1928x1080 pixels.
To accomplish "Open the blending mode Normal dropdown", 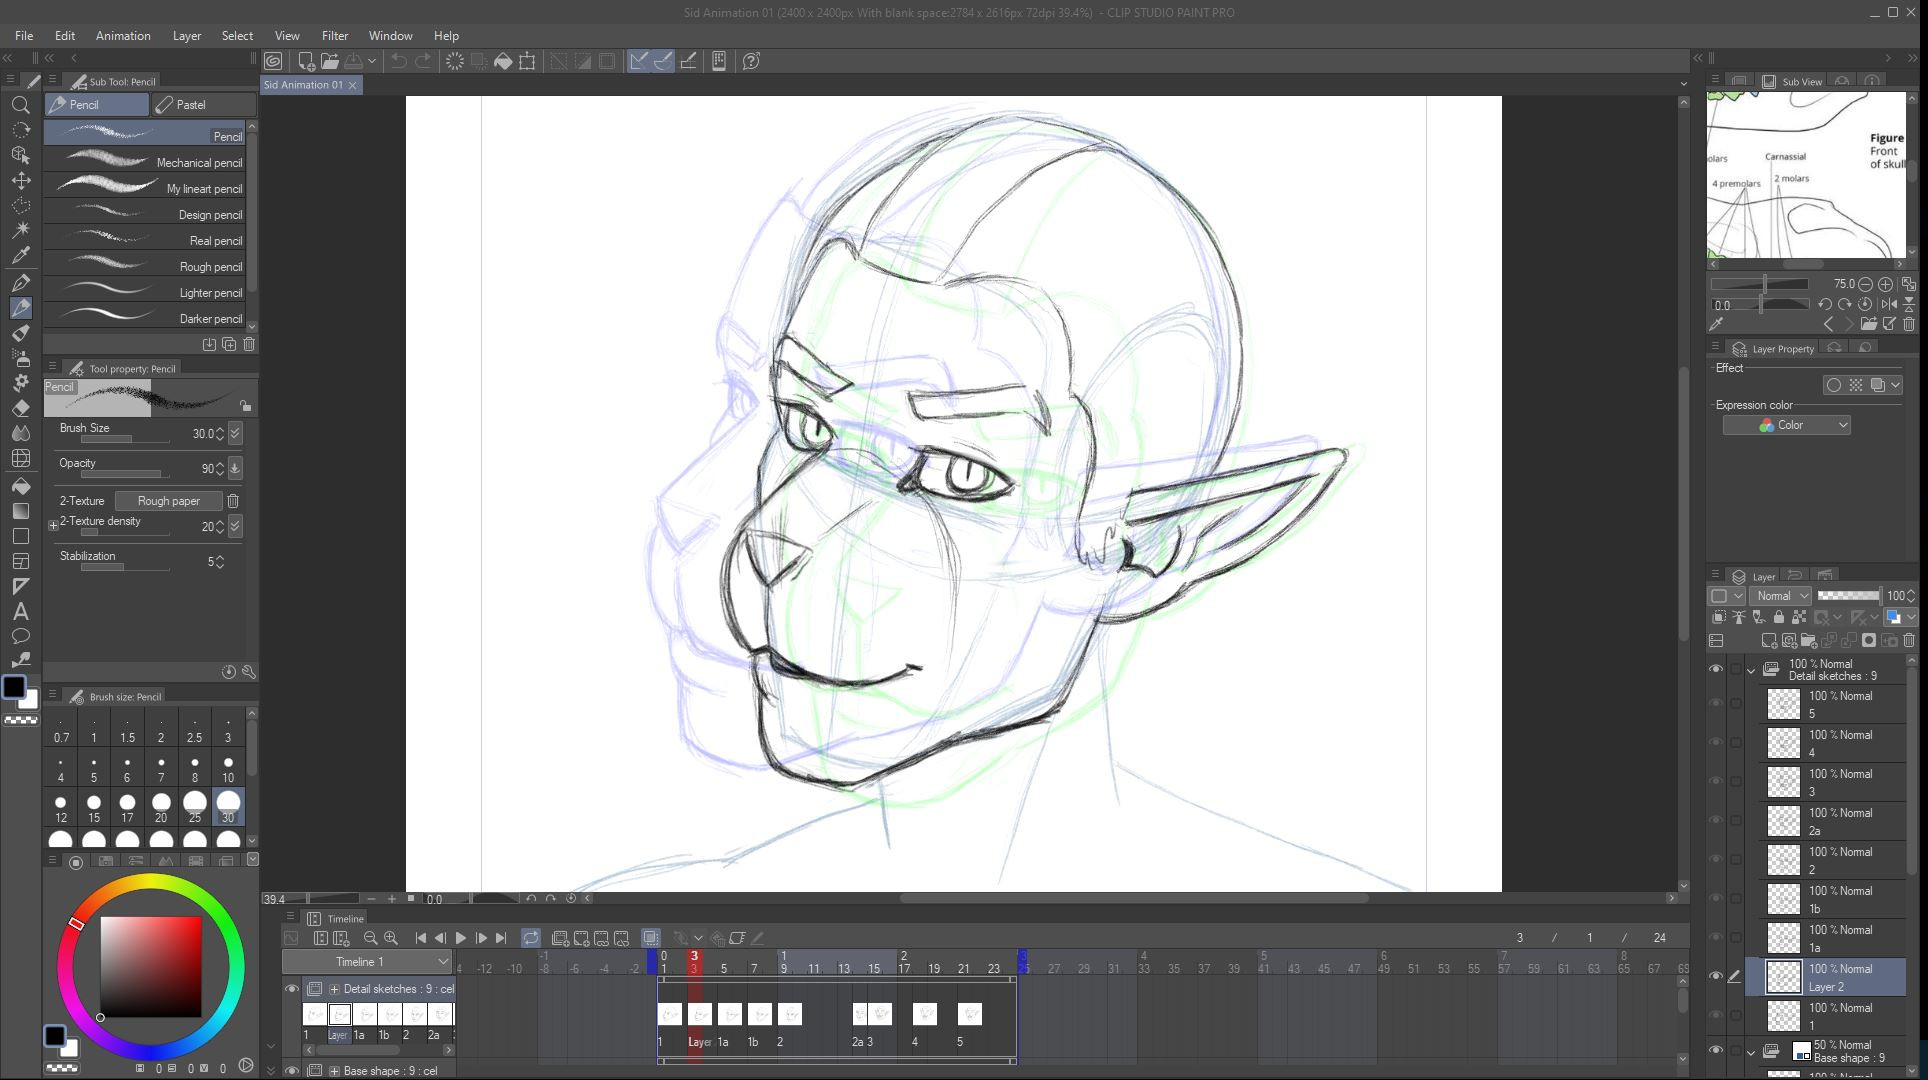I will coord(1782,596).
